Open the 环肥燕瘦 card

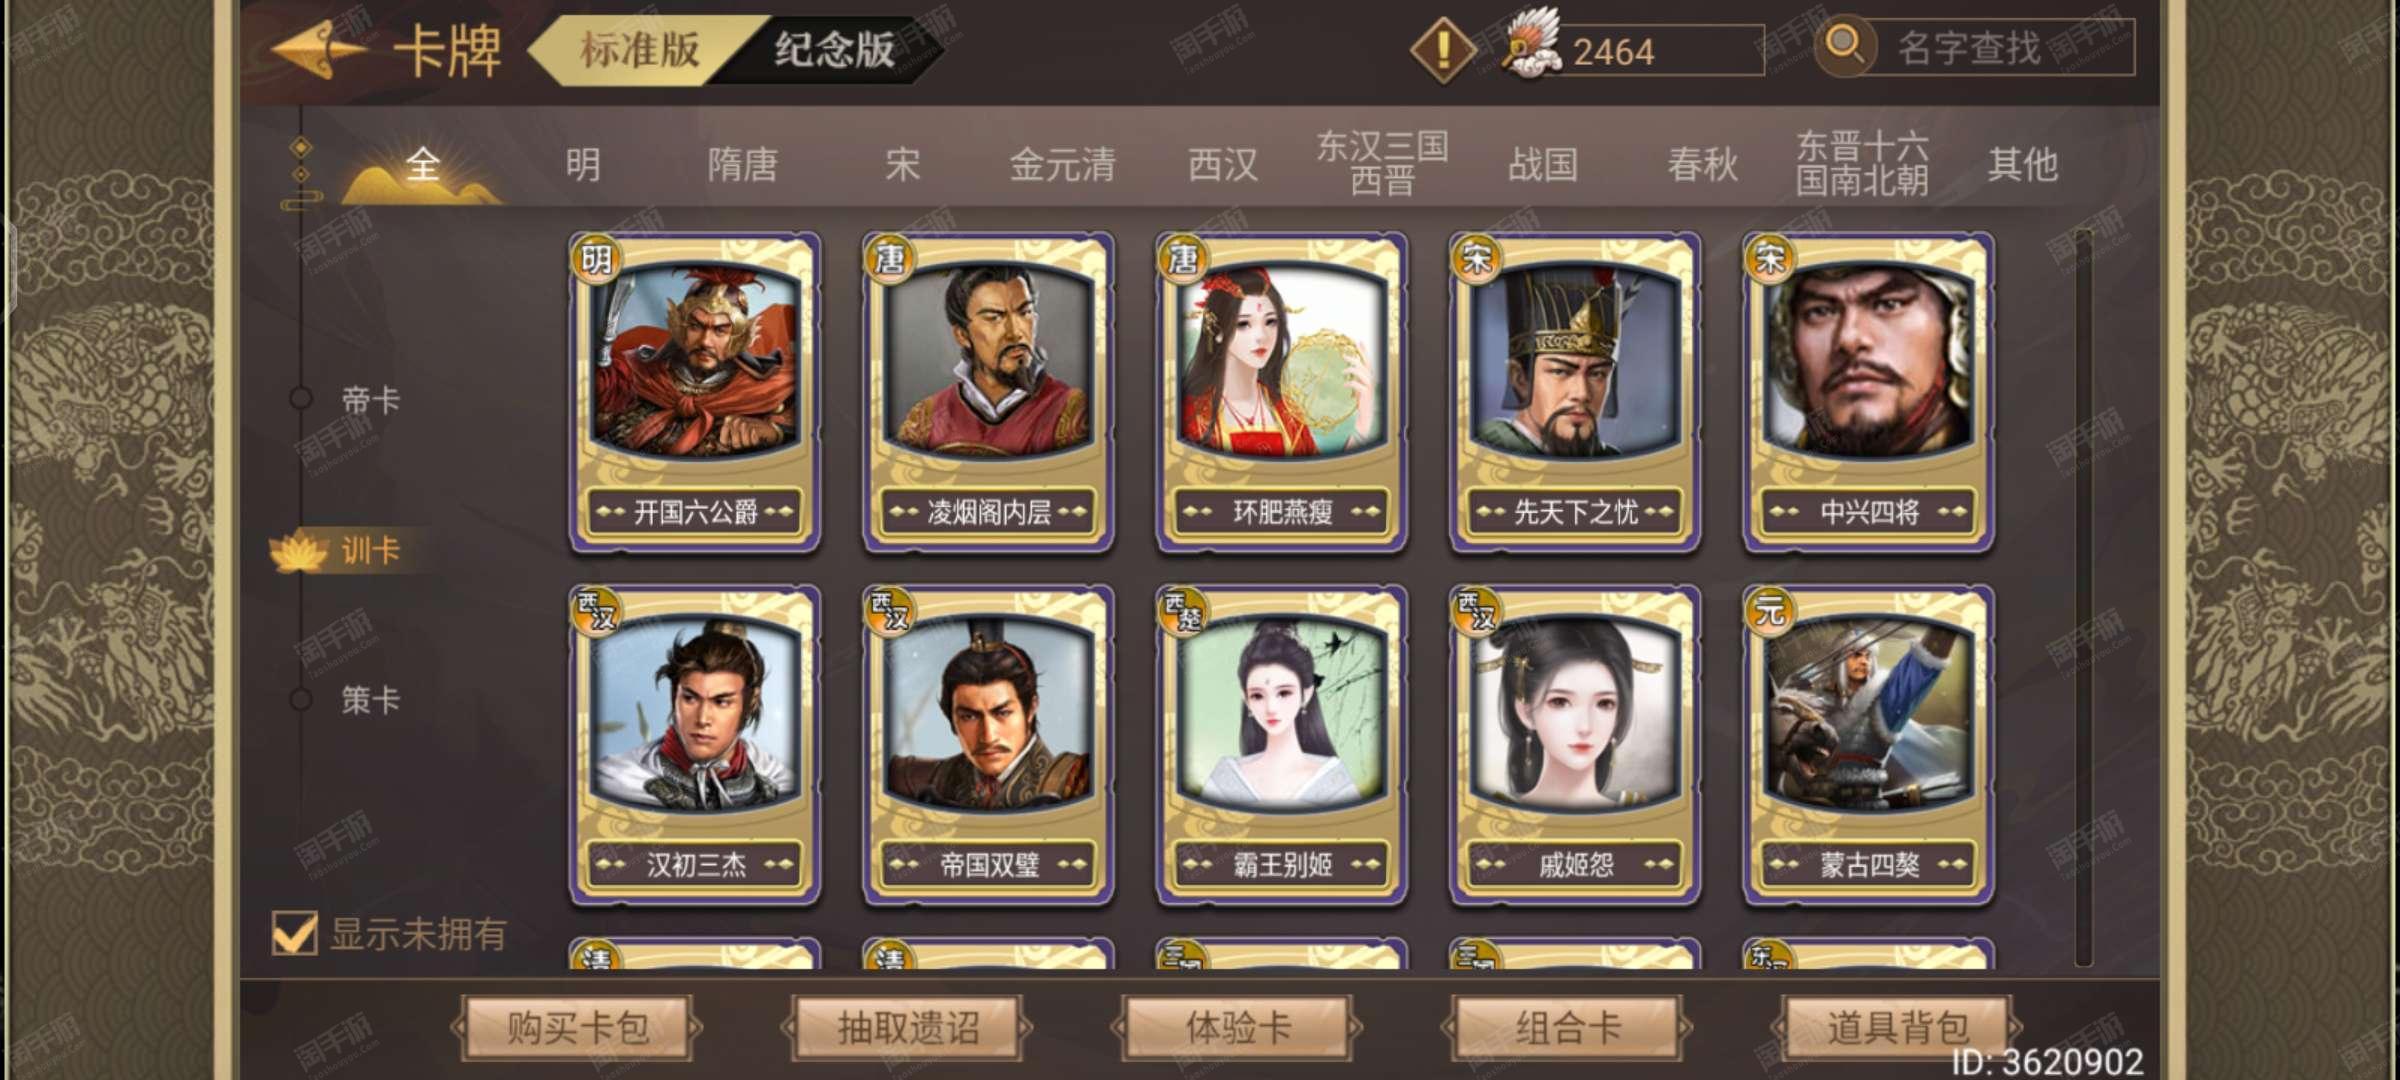pos(1282,392)
